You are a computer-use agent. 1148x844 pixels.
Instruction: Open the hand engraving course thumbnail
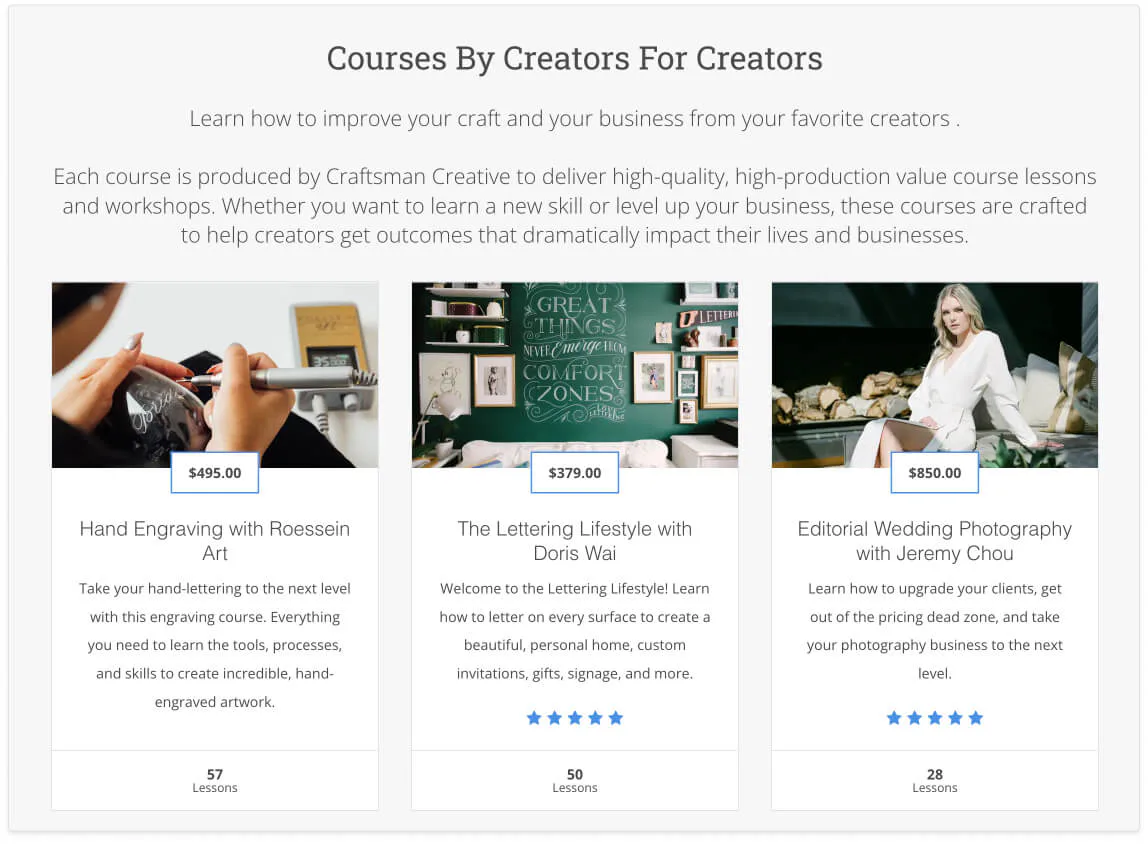[215, 375]
